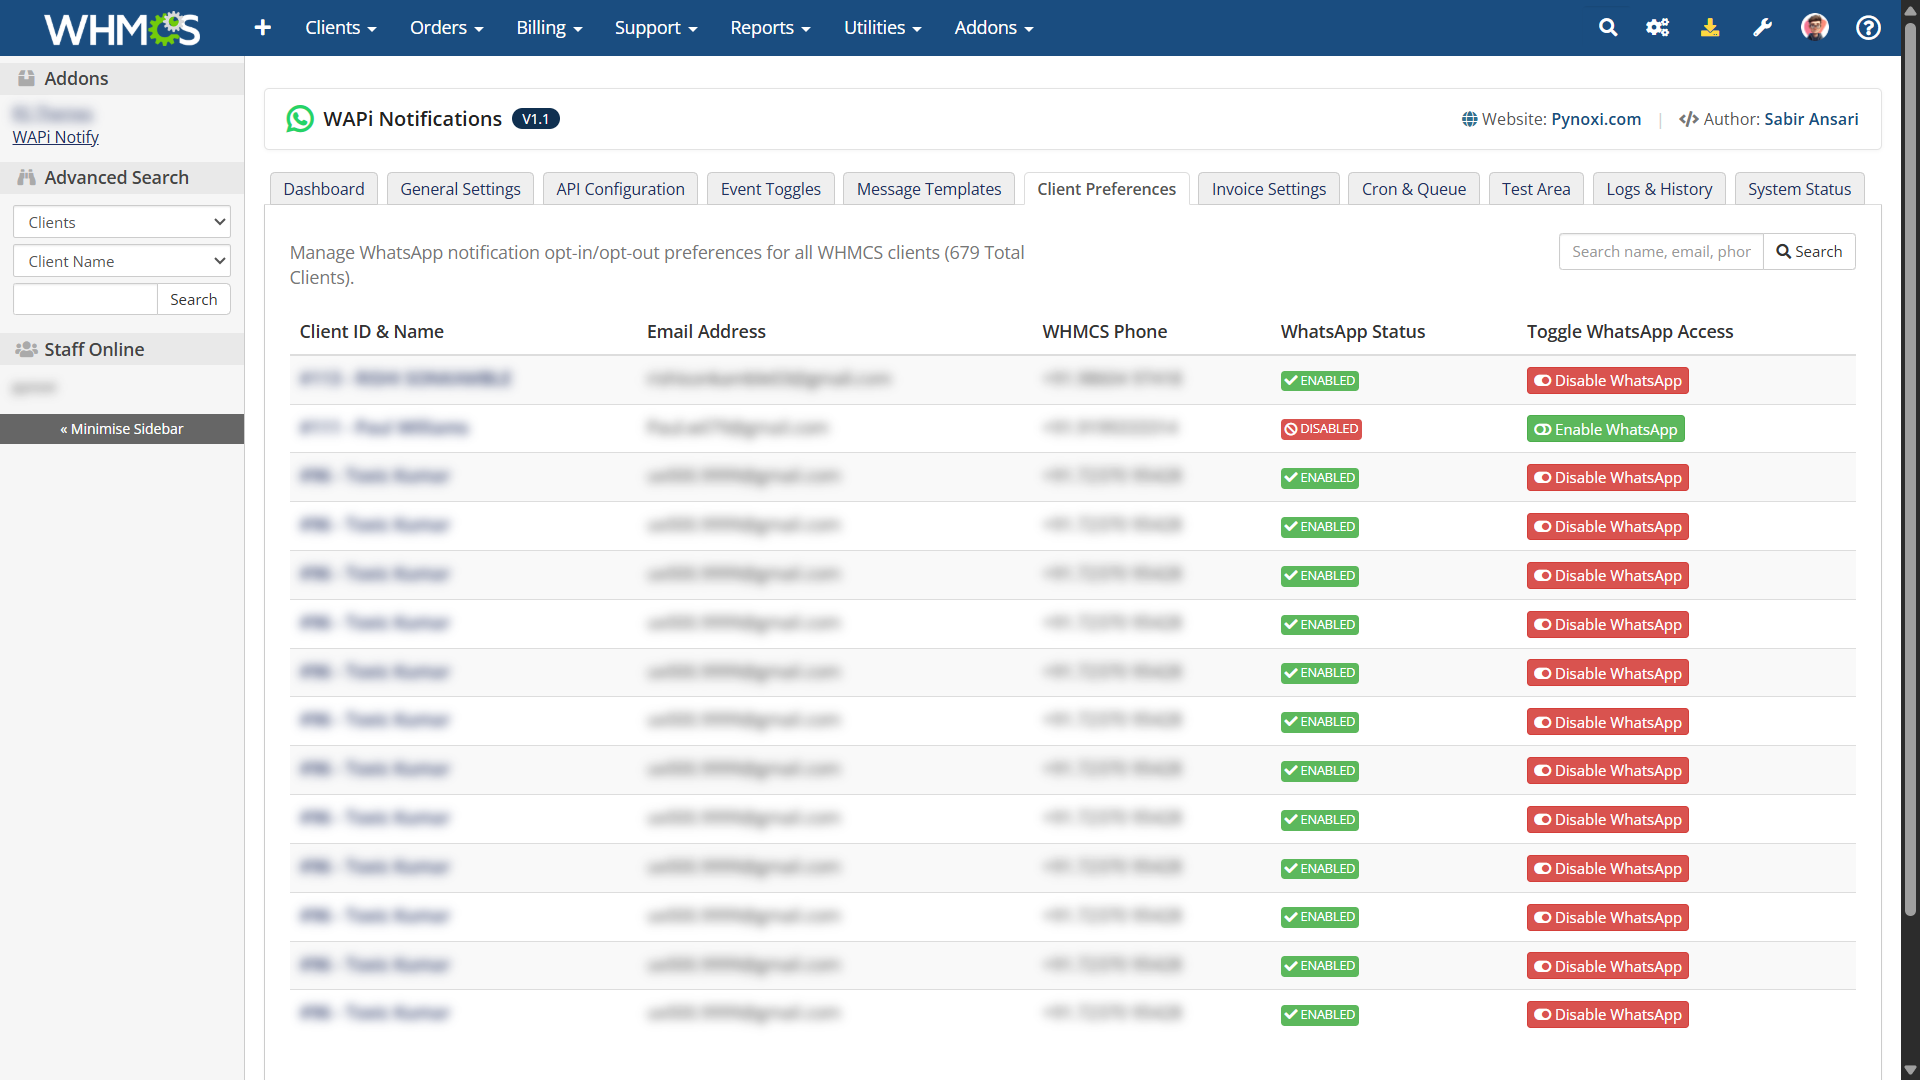Click the Addons sidebar heading icon
The width and height of the screenshot is (1920, 1080).
point(27,78)
